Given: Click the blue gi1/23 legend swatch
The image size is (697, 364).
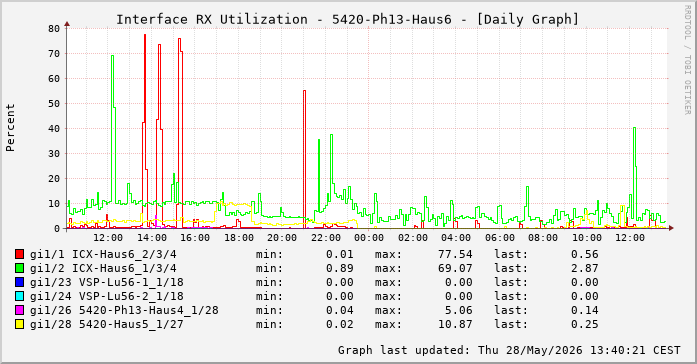Looking at the screenshot, I should pos(20,282).
